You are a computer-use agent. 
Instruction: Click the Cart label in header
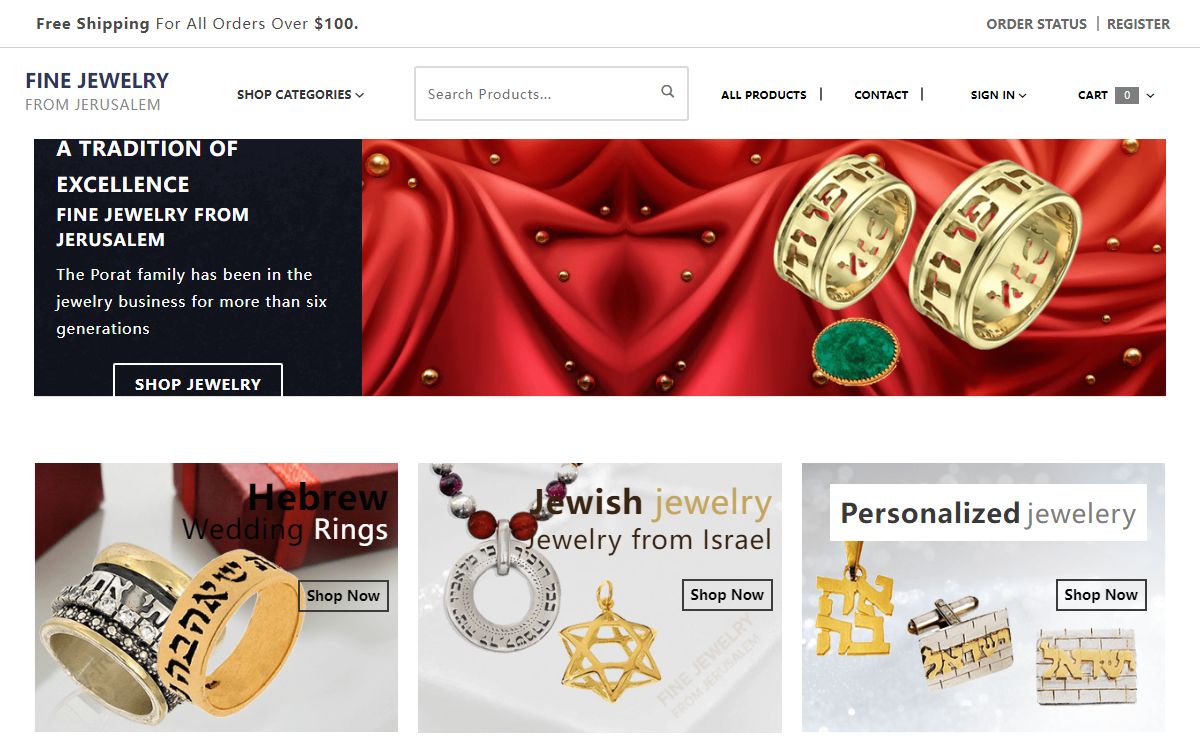click(1092, 95)
